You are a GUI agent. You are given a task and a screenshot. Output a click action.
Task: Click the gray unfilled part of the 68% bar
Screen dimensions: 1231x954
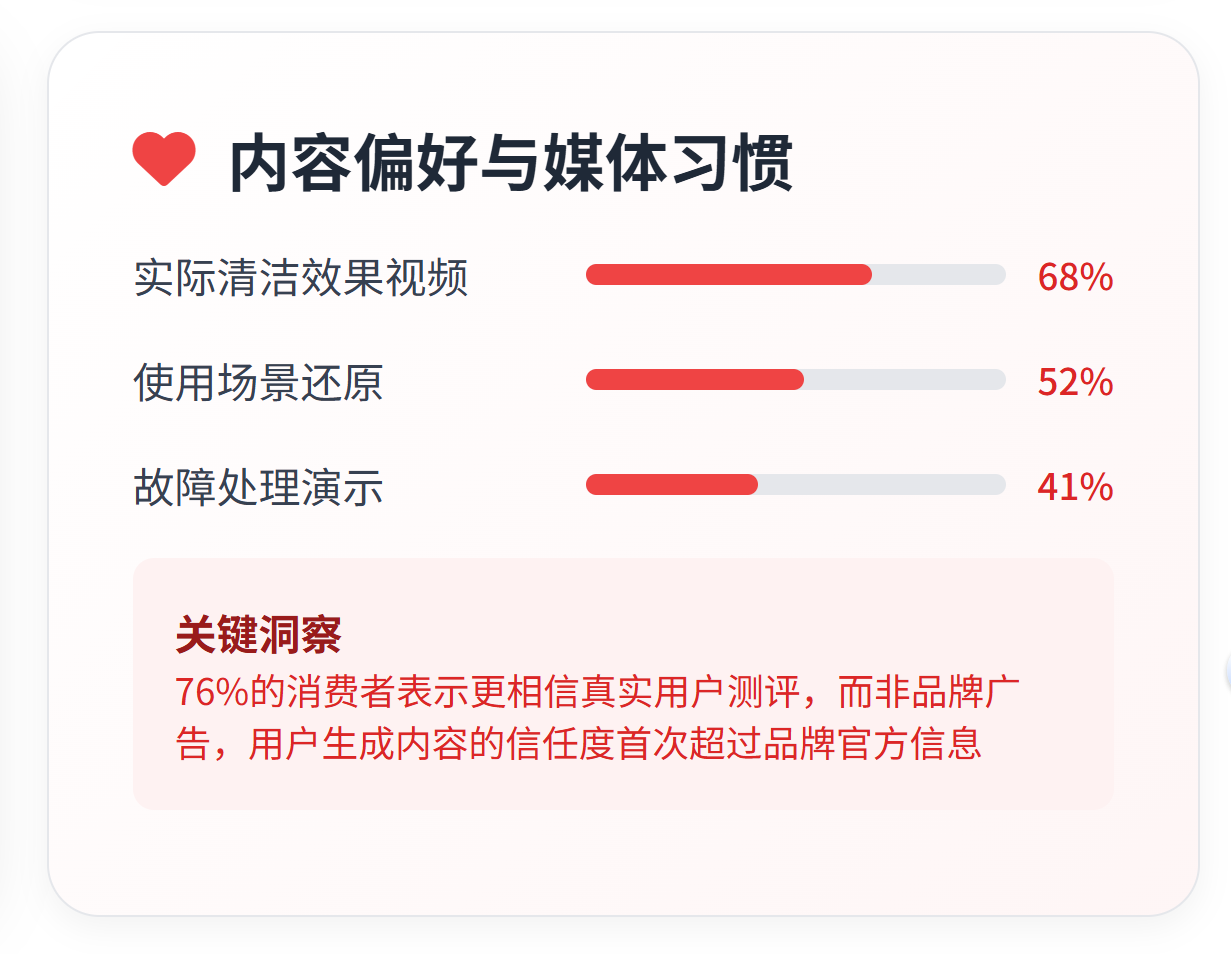coord(938,275)
